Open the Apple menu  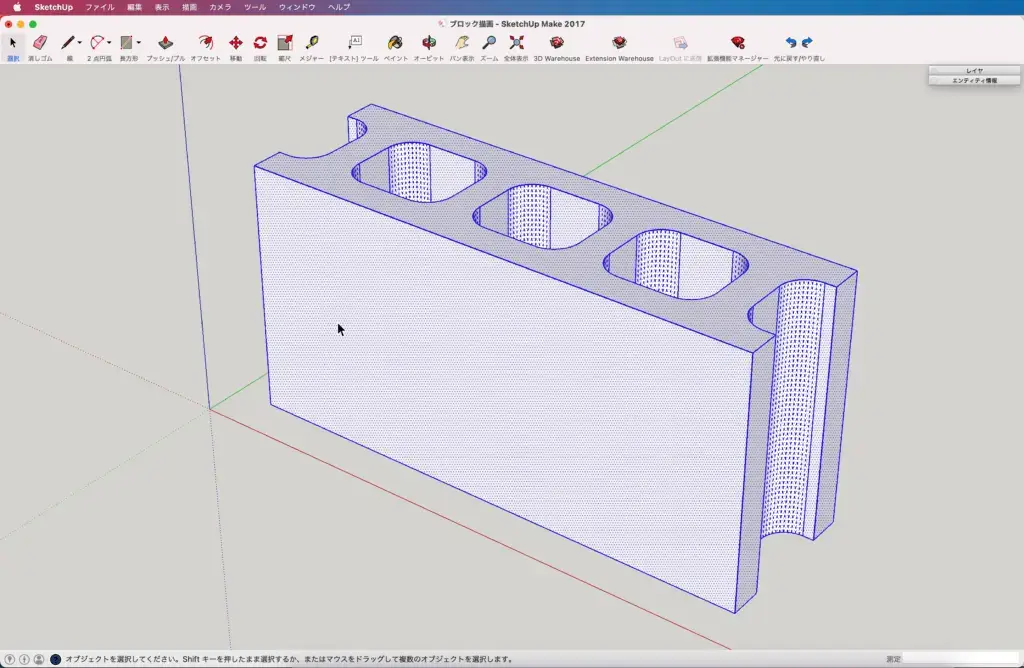pyautogui.click(x=17, y=7)
